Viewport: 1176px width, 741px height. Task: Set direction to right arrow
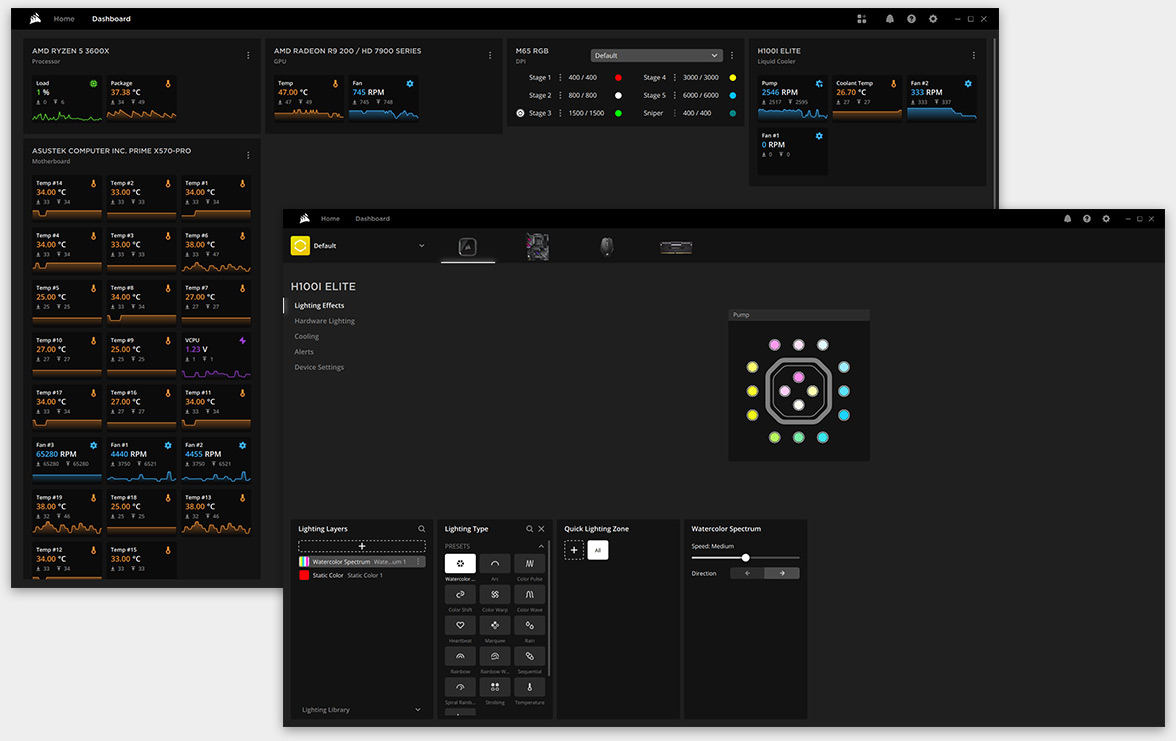(x=782, y=573)
